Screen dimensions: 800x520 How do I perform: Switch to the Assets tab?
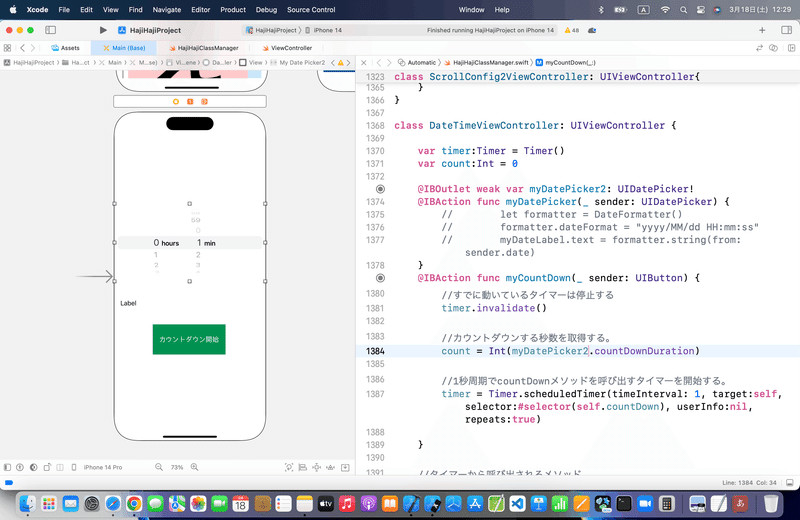(65, 48)
